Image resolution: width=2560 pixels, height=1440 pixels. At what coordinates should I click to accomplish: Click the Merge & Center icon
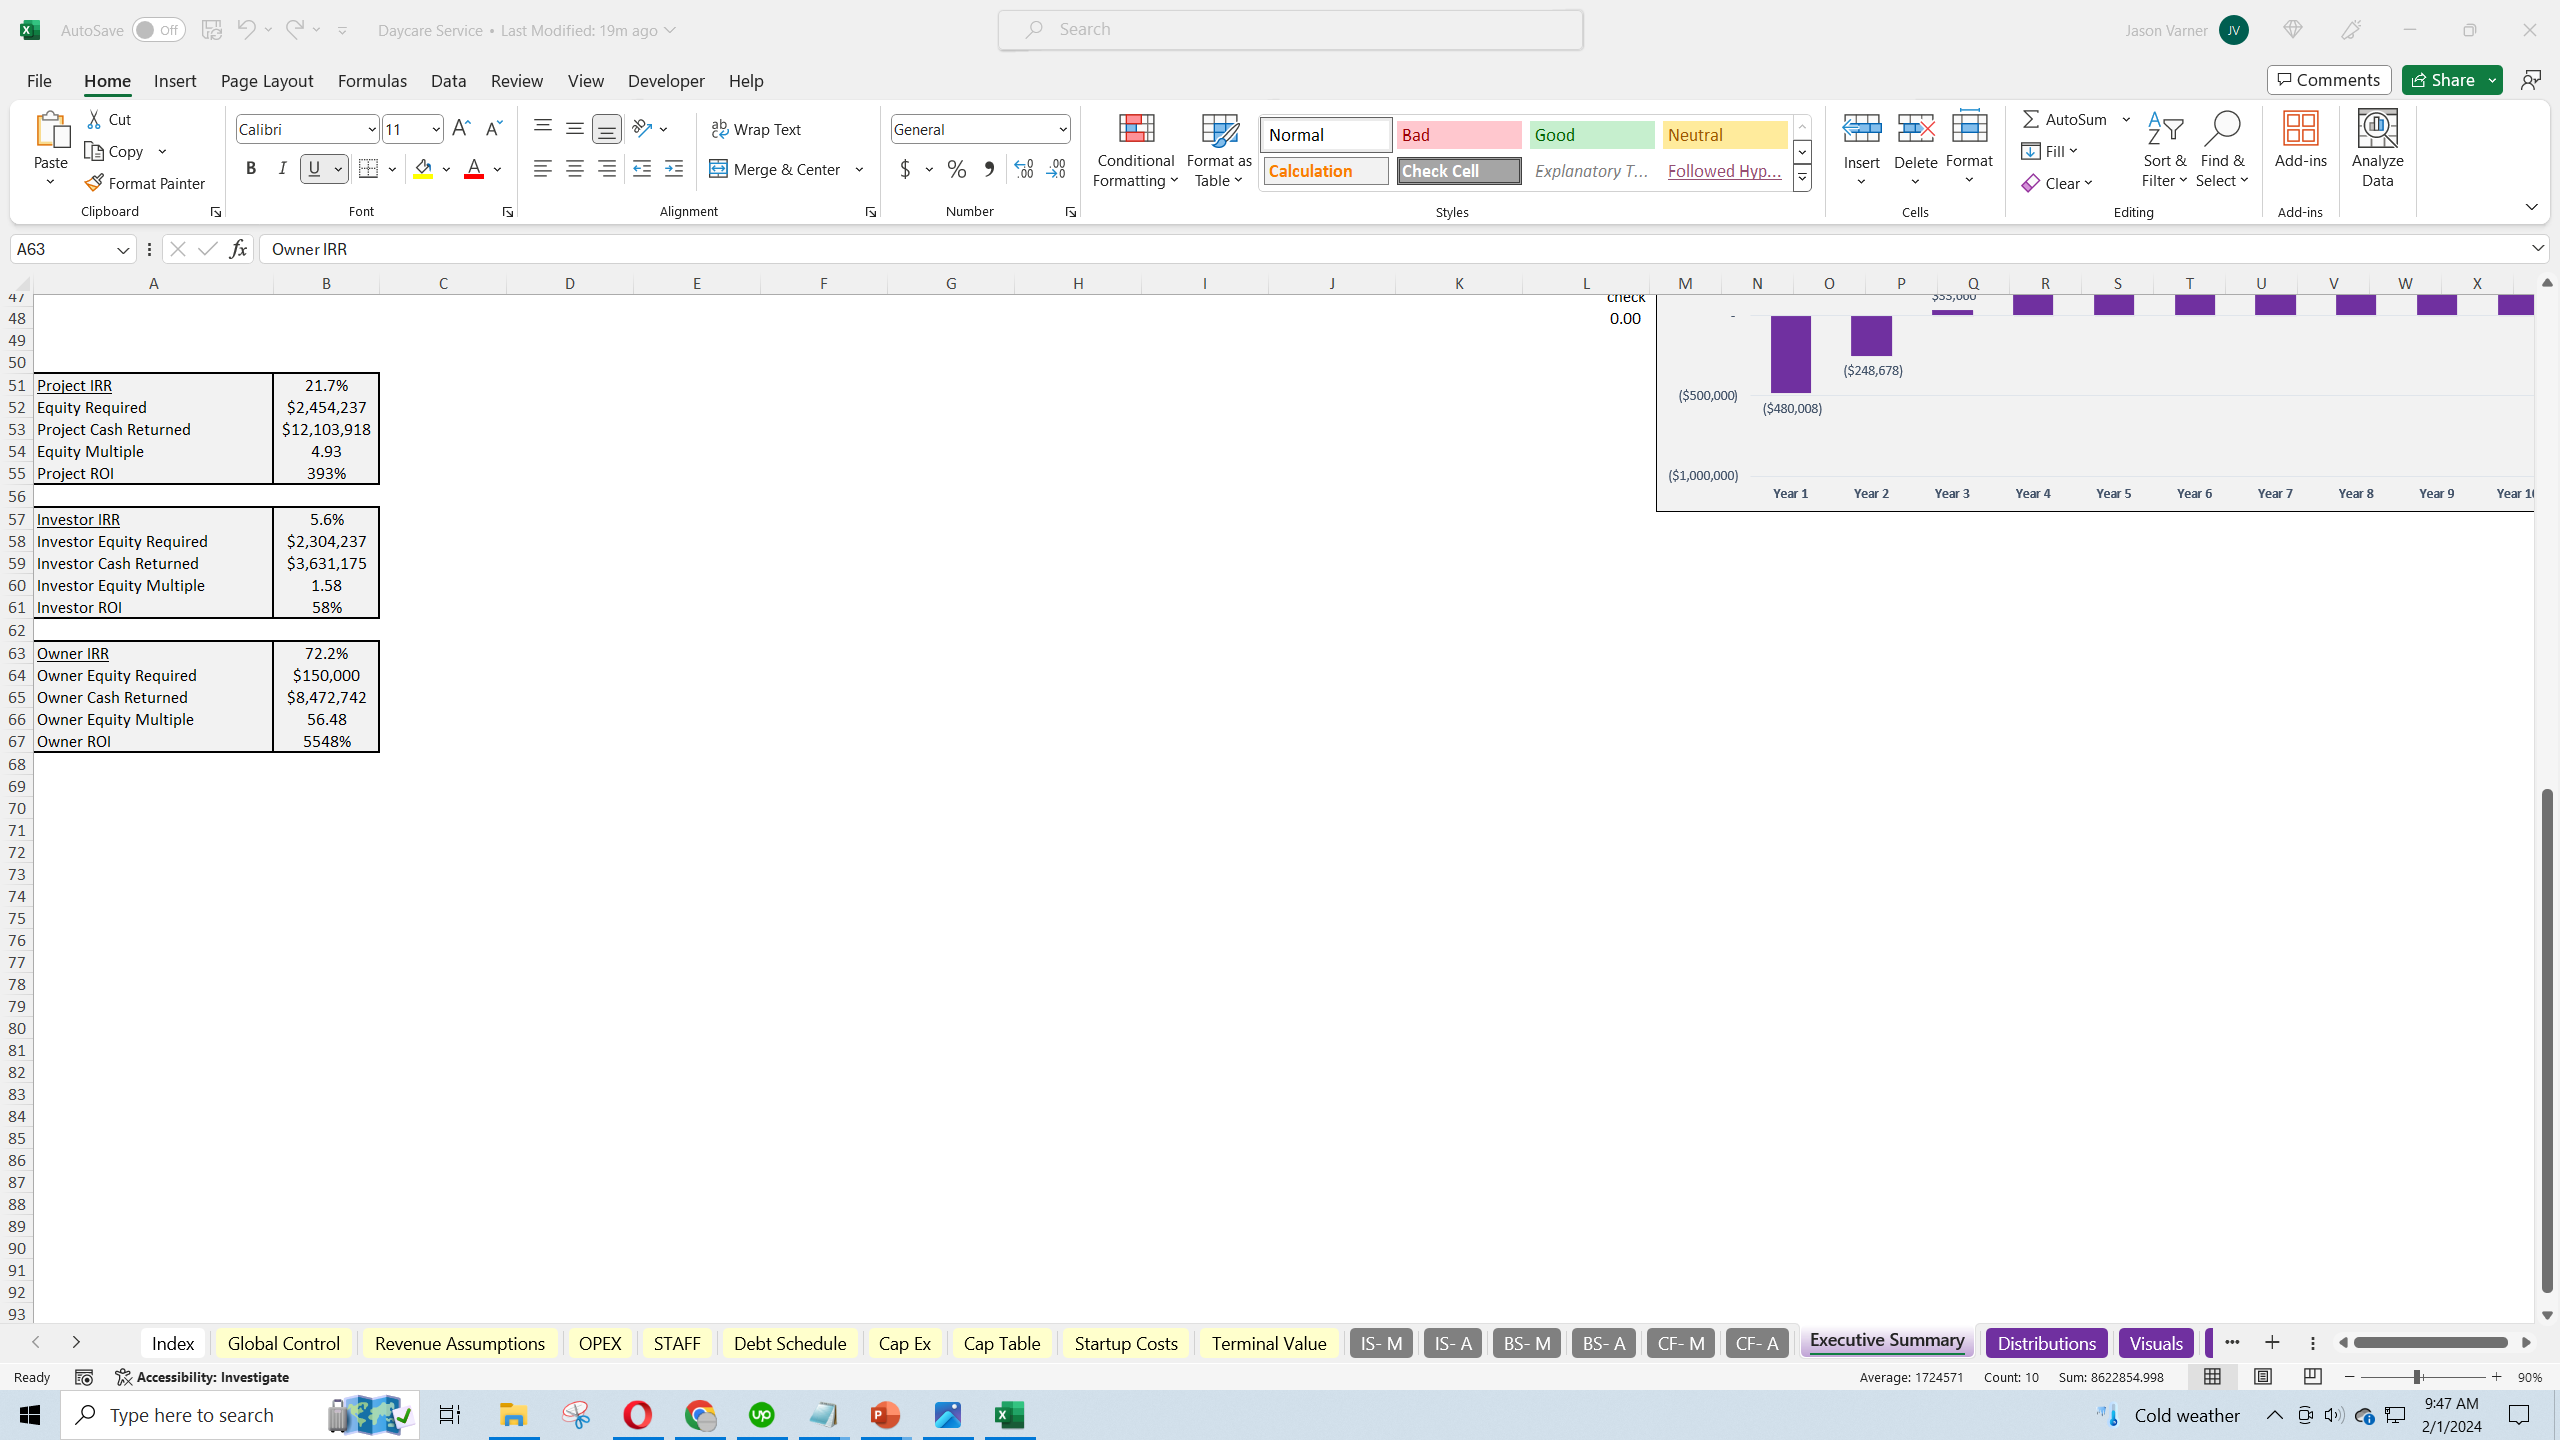coord(718,169)
